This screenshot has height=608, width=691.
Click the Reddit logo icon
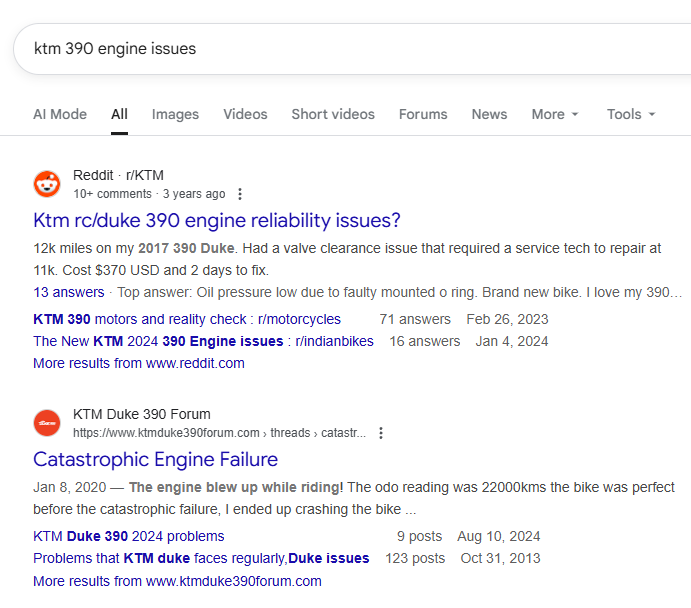47,184
